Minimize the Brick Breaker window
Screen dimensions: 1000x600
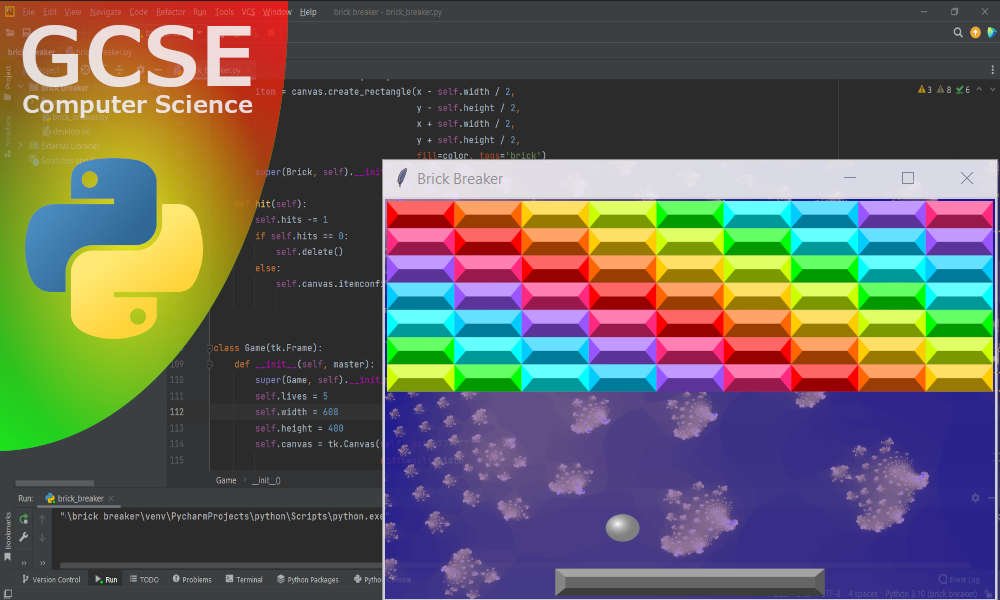pos(849,178)
